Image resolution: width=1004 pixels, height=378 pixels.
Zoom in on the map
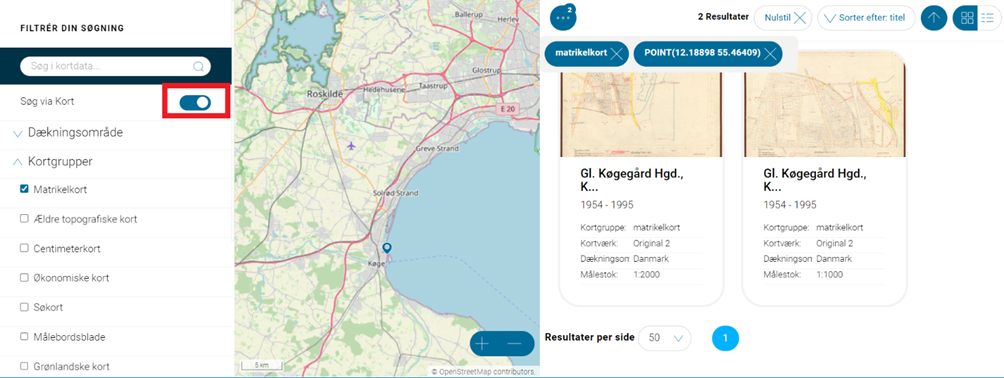tap(482, 344)
